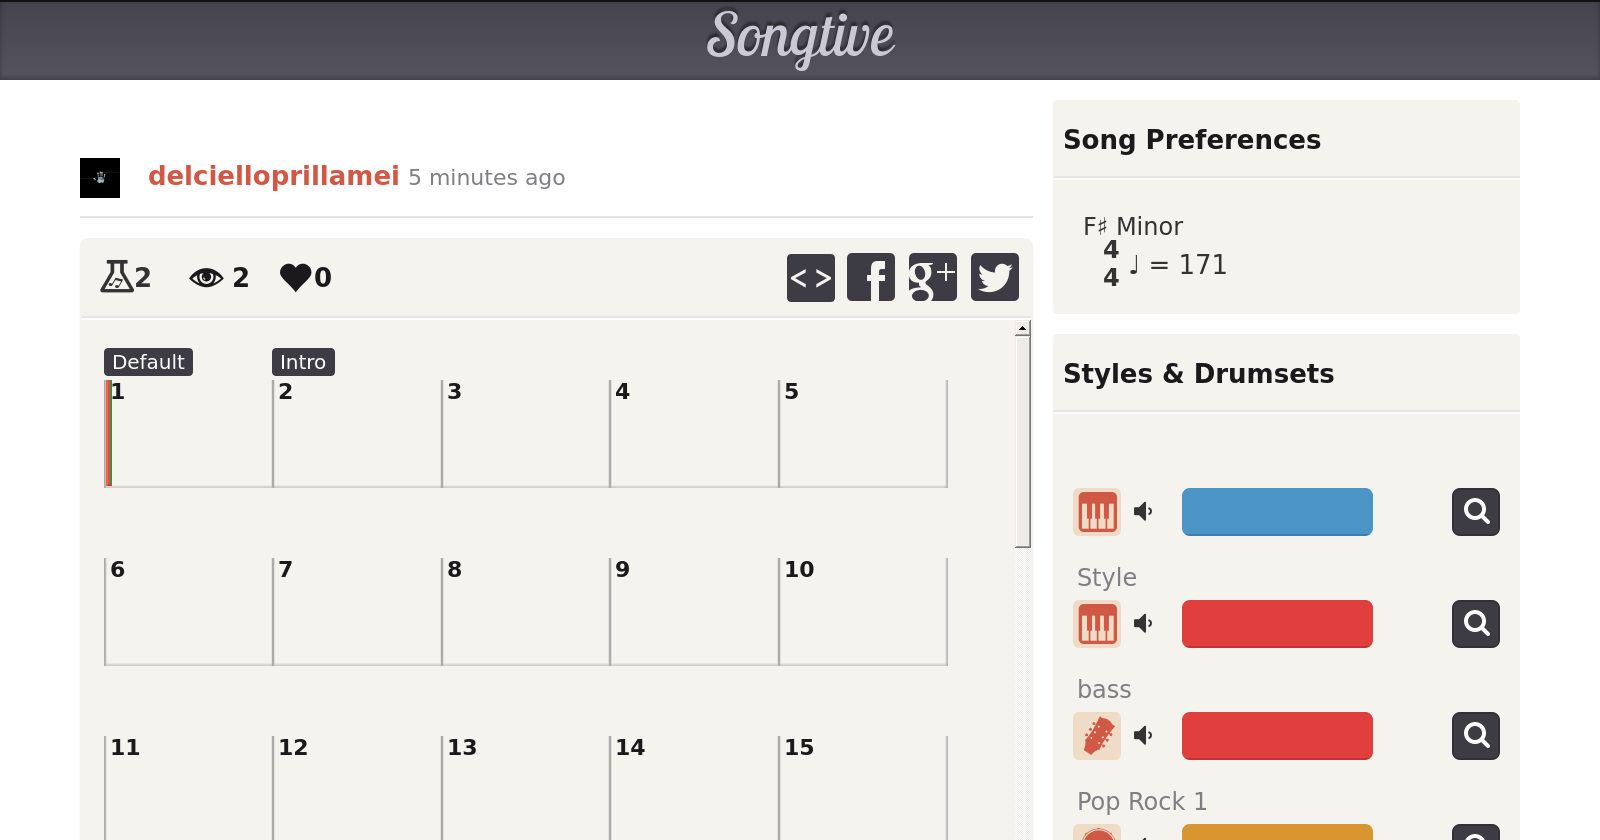This screenshot has height=840, width=1600.
Task: Mute the bass track speaker
Action: click(x=1143, y=624)
